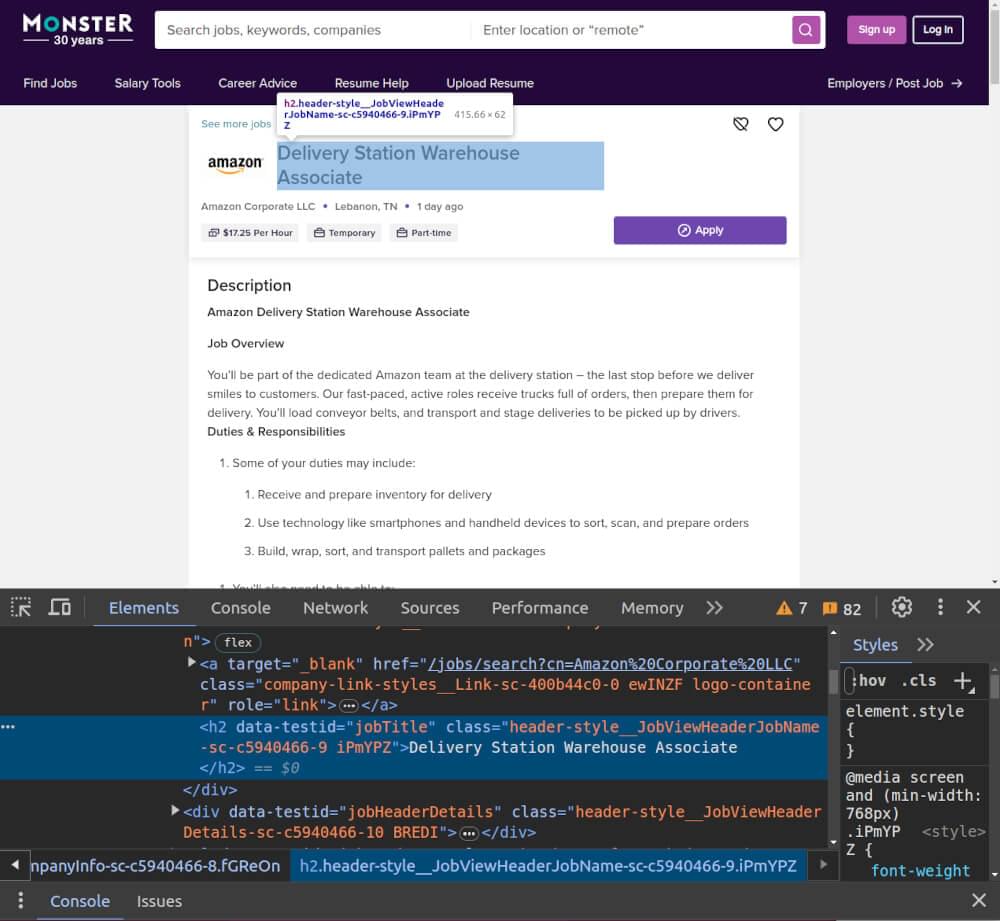
Task: Open hidden panels with the chevron next to Memory
Action: point(713,607)
